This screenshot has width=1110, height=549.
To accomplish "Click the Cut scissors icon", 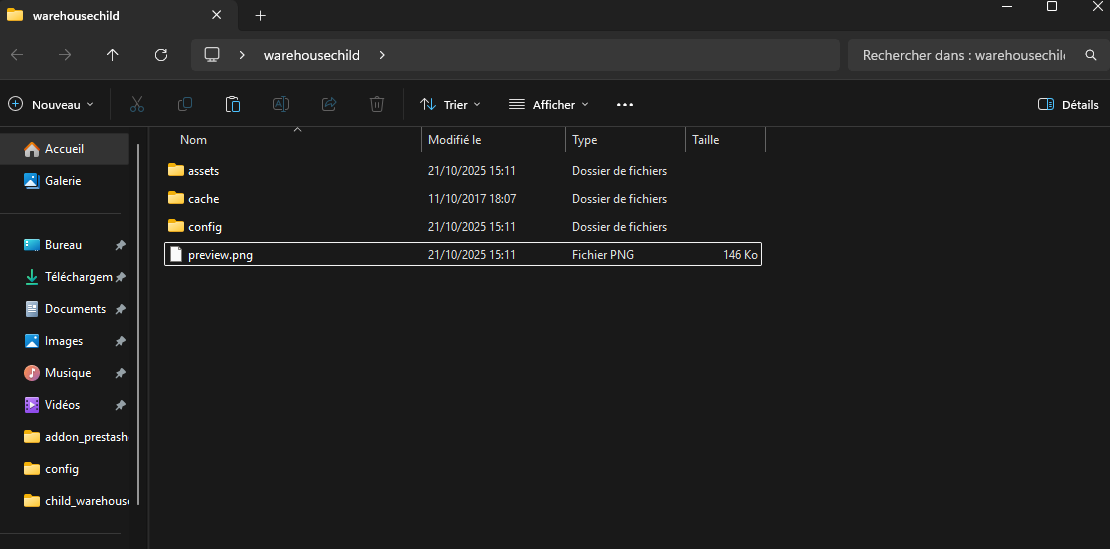I will tap(137, 105).
